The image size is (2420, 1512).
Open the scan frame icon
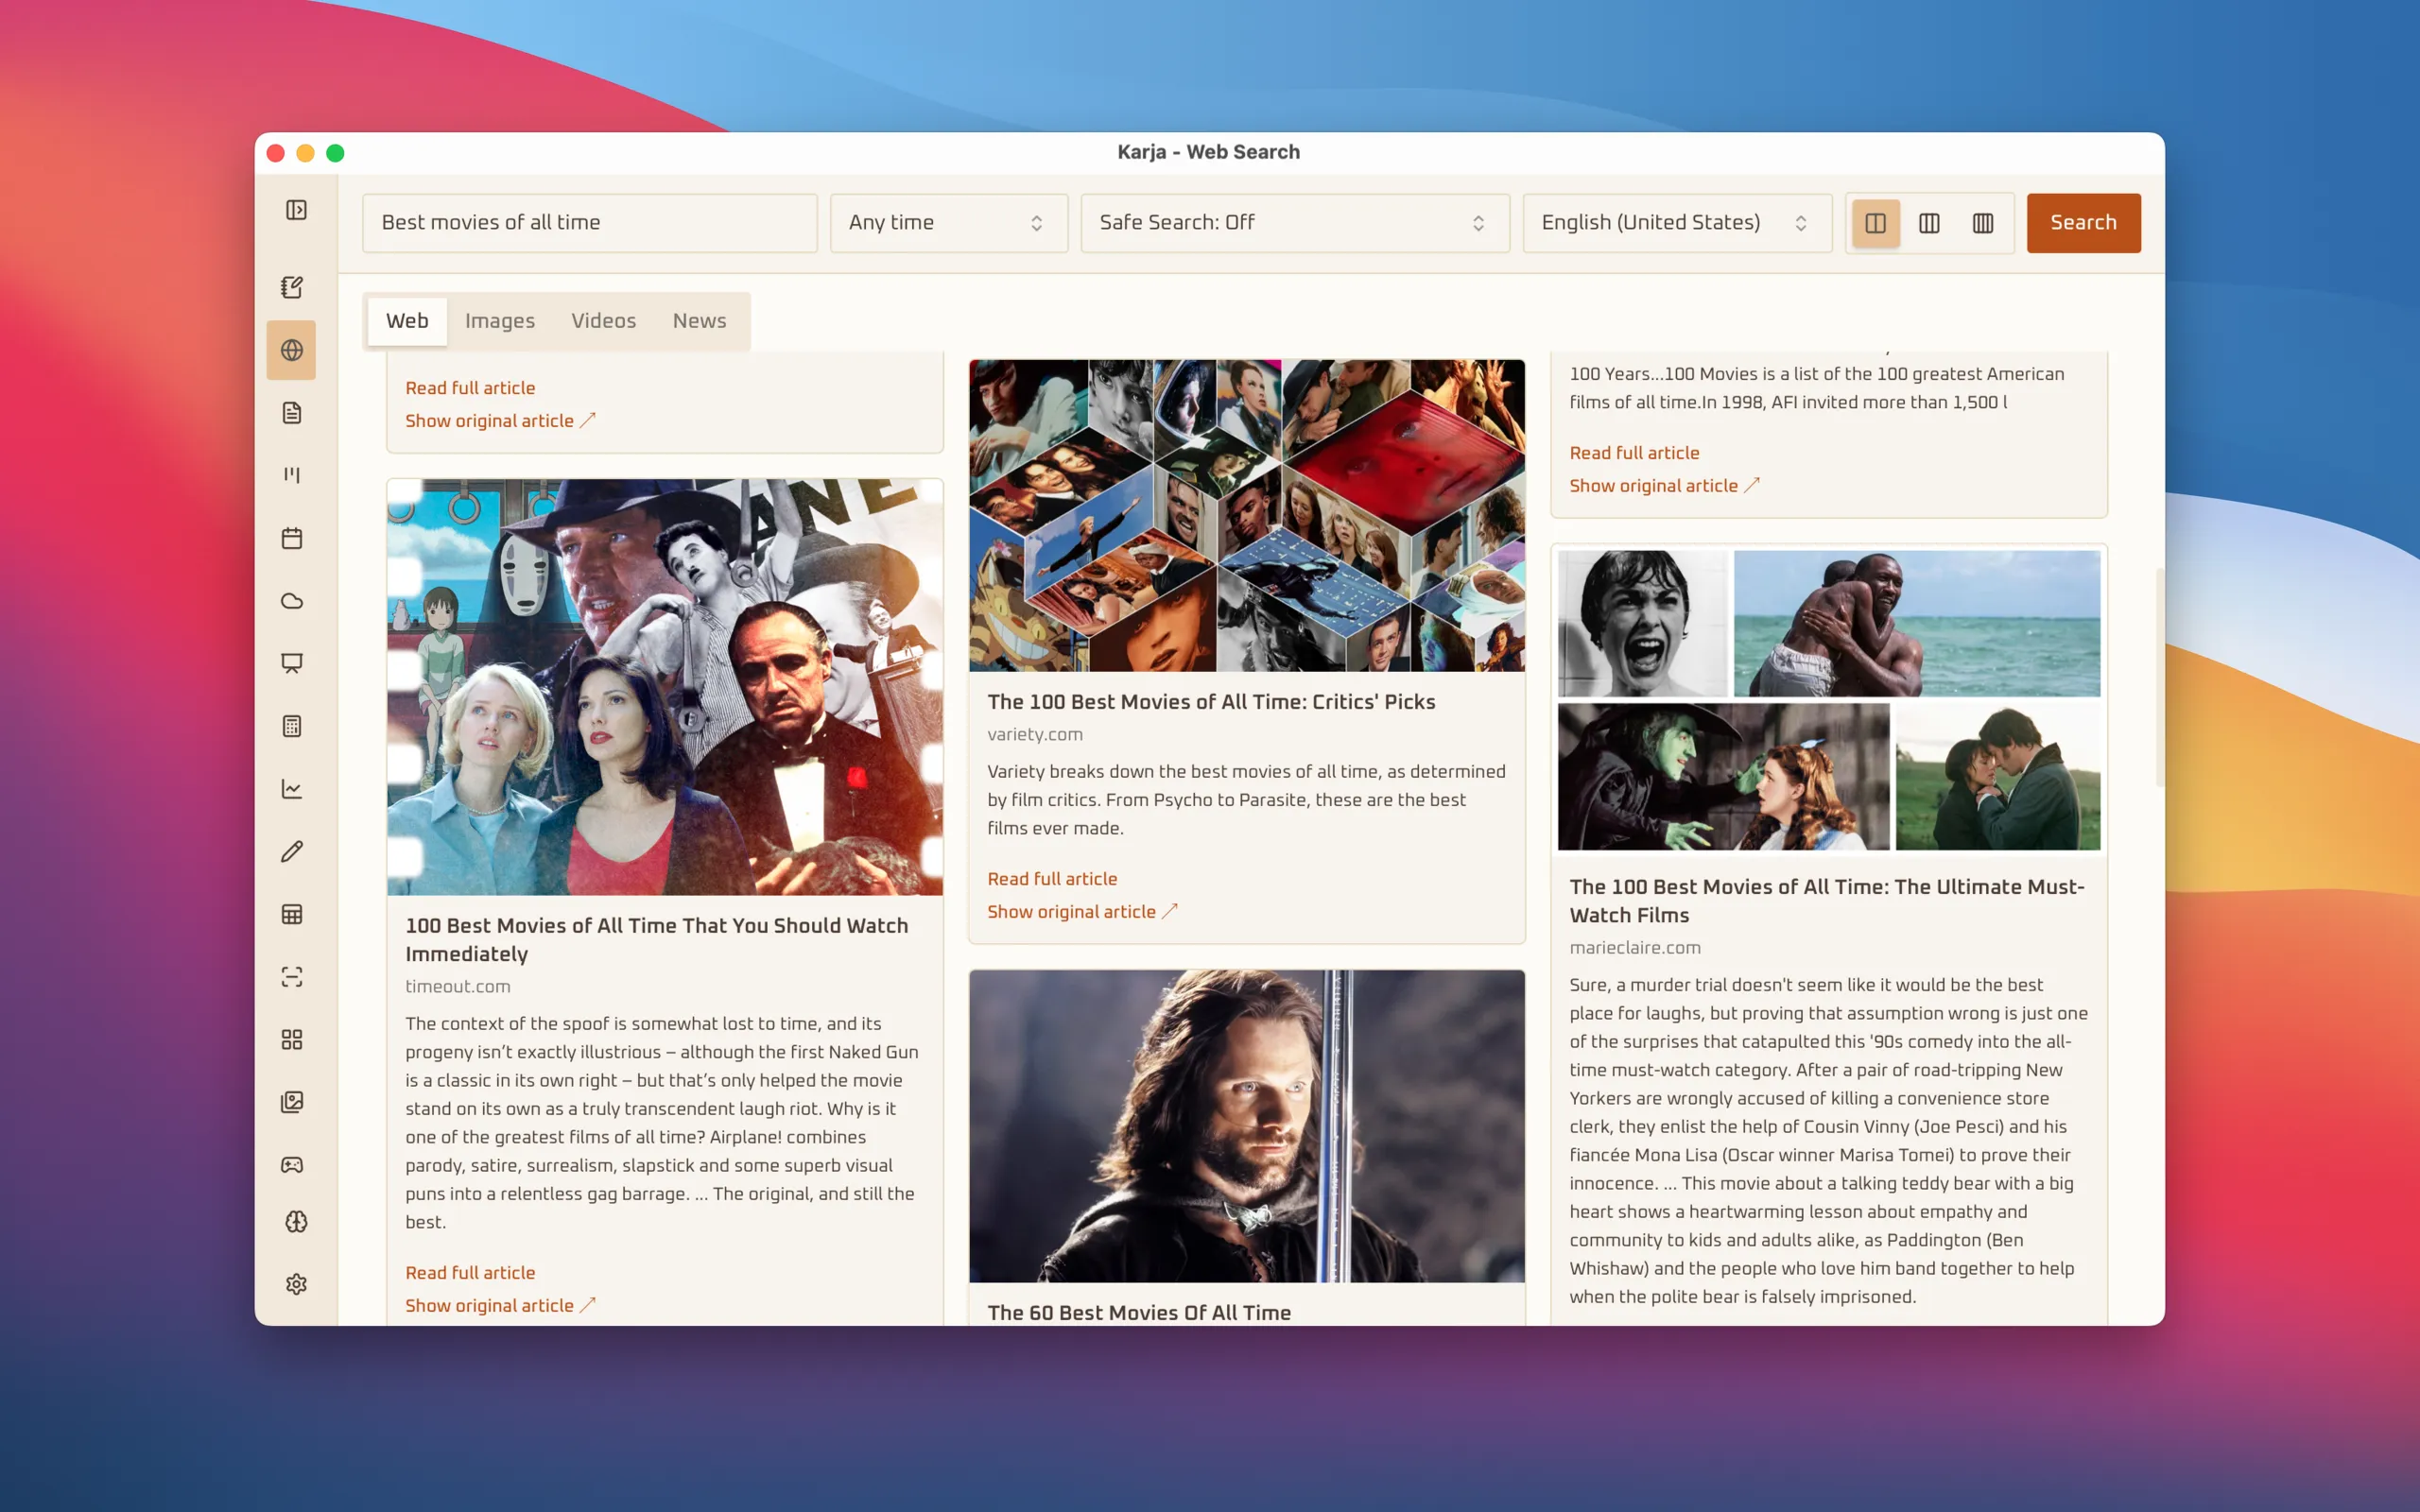[292, 977]
